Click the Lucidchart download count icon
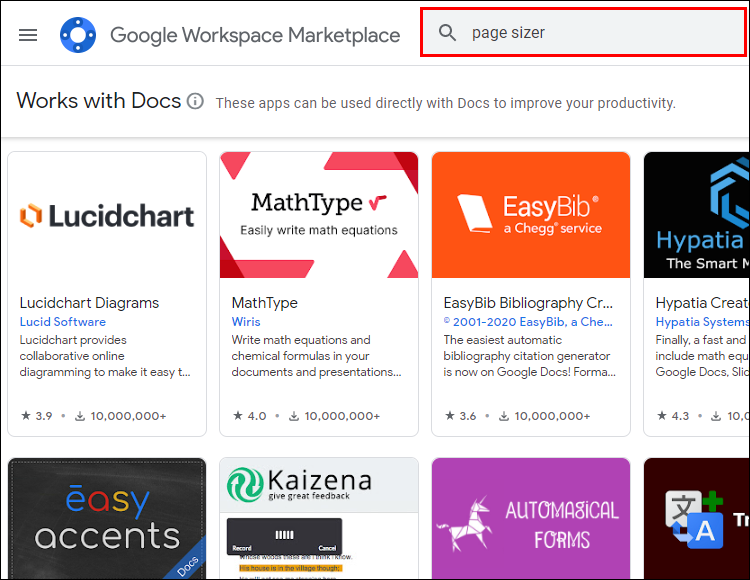Screen dimensions: 750x580 (x=80, y=416)
